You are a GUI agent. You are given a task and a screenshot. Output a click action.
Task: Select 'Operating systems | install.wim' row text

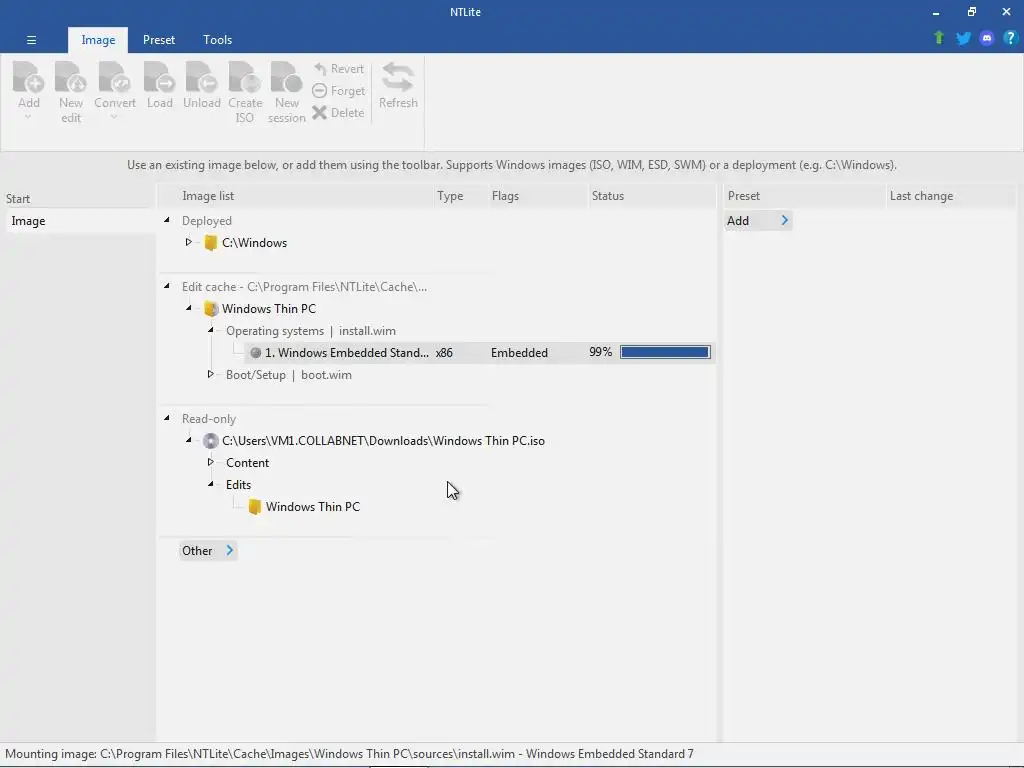pos(311,331)
